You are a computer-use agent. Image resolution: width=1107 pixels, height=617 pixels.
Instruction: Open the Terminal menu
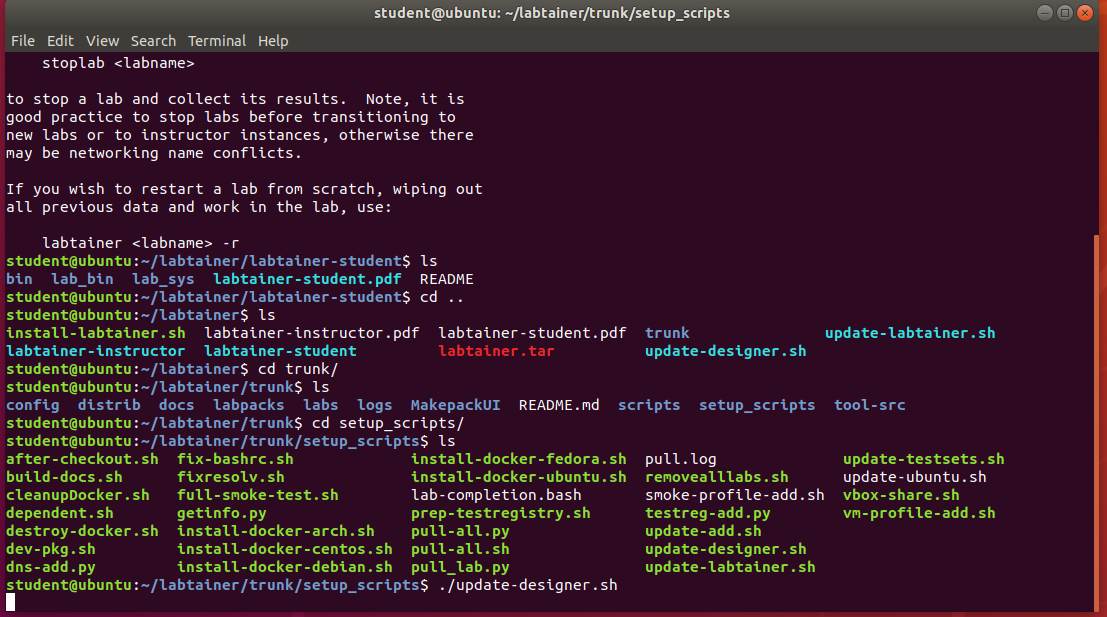216,41
